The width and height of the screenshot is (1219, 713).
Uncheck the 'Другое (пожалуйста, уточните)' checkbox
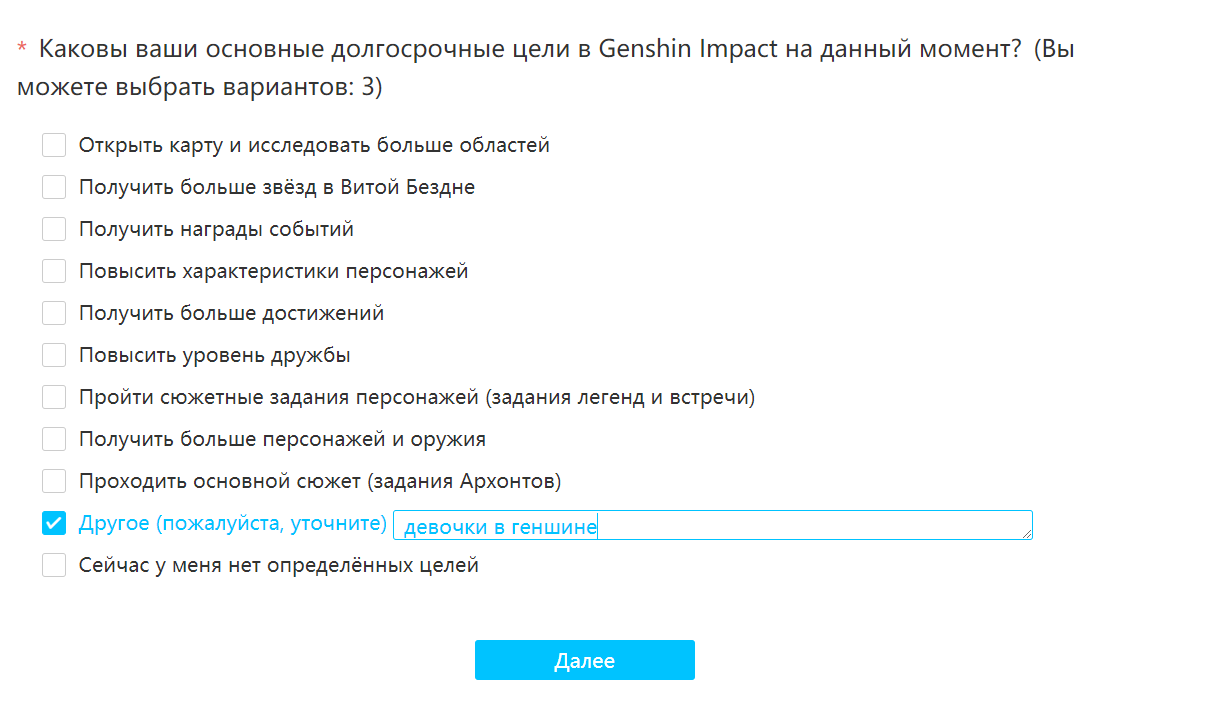pos(54,524)
